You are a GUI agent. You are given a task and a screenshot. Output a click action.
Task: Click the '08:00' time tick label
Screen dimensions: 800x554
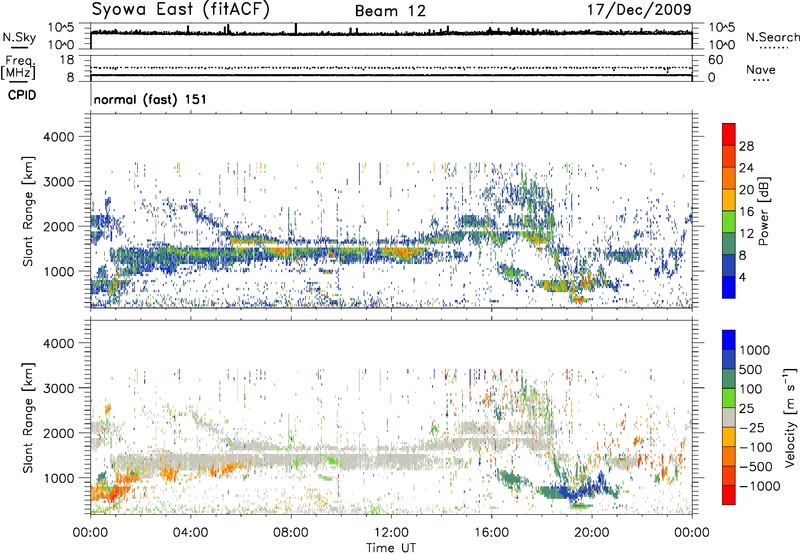point(290,533)
